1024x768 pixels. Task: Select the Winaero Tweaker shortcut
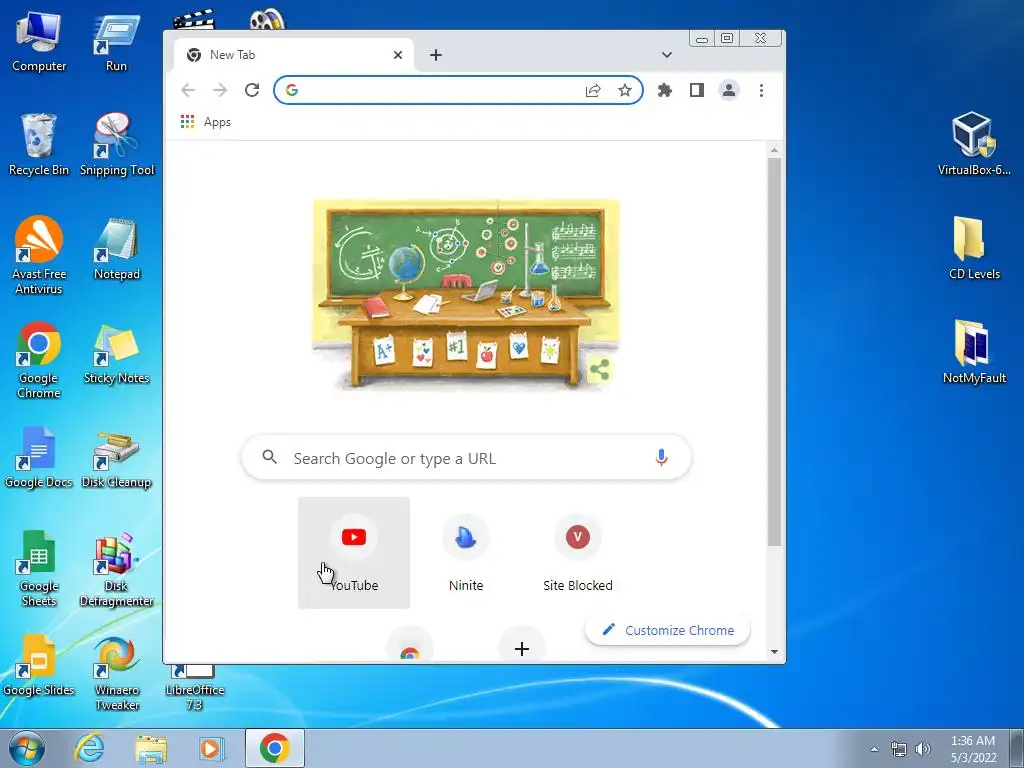click(x=116, y=673)
